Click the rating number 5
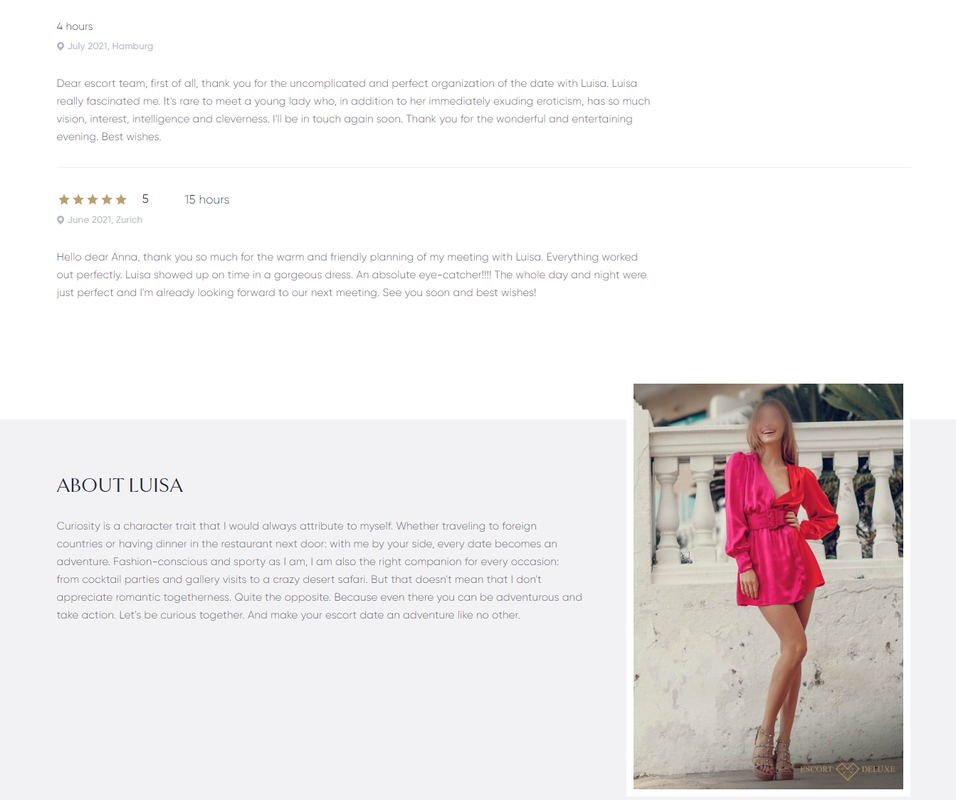The width and height of the screenshot is (956, 800). pyautogui.click(x=145, y=199)
